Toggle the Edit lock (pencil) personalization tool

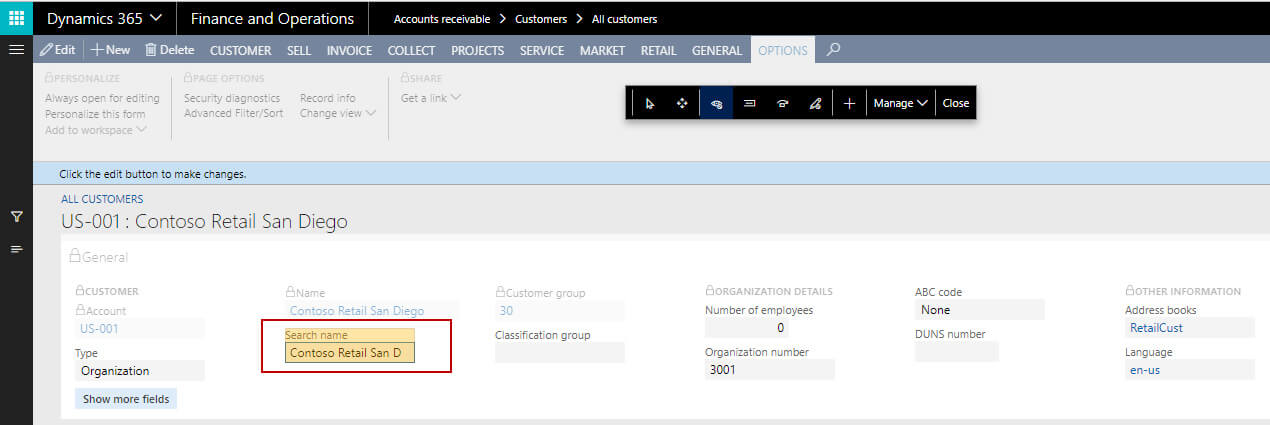point(815,103)
